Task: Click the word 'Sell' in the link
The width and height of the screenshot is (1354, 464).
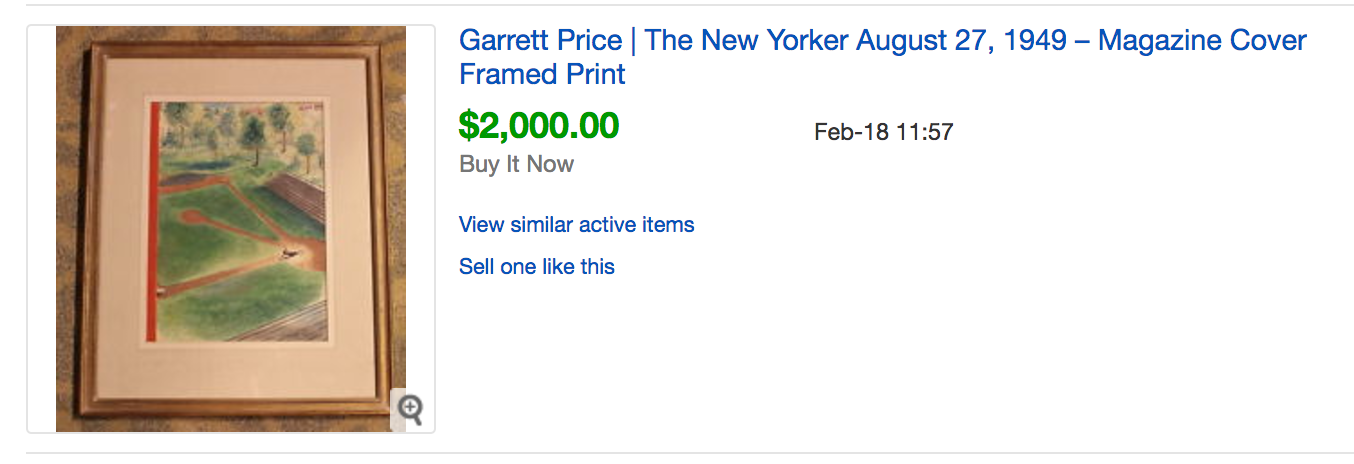Action: 476,267
